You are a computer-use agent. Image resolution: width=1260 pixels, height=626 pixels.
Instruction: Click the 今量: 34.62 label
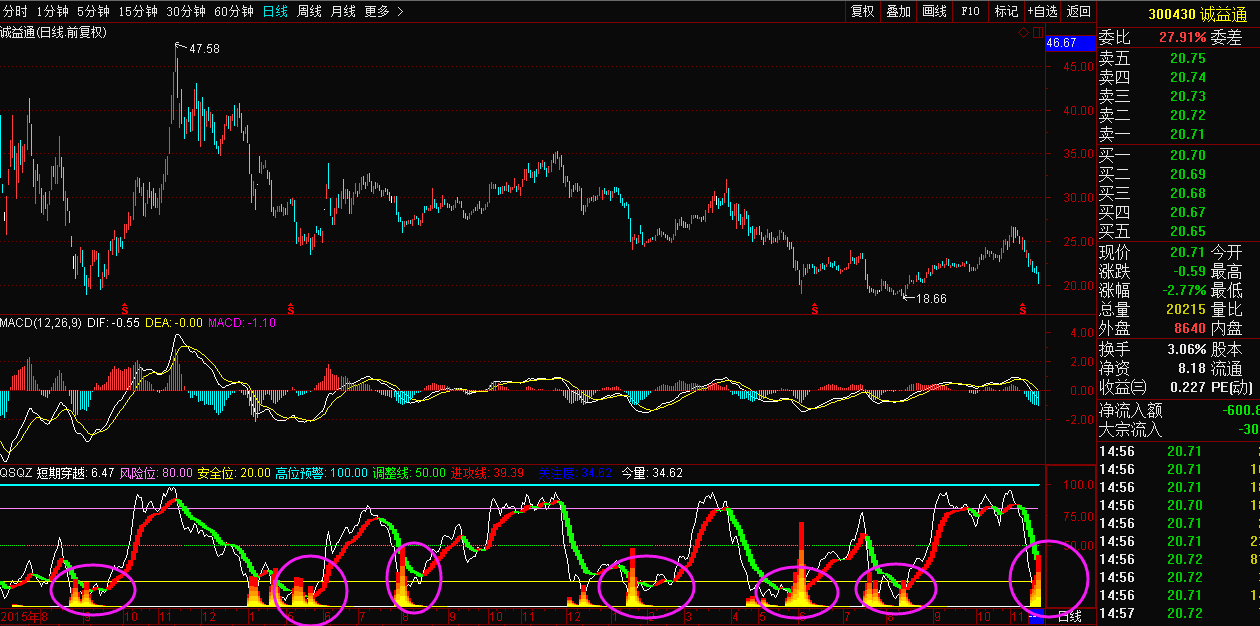point(653,472)
